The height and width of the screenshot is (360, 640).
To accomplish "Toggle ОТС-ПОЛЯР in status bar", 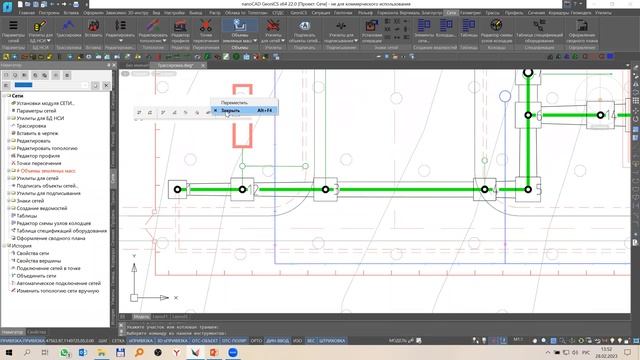I will (234, 340).
